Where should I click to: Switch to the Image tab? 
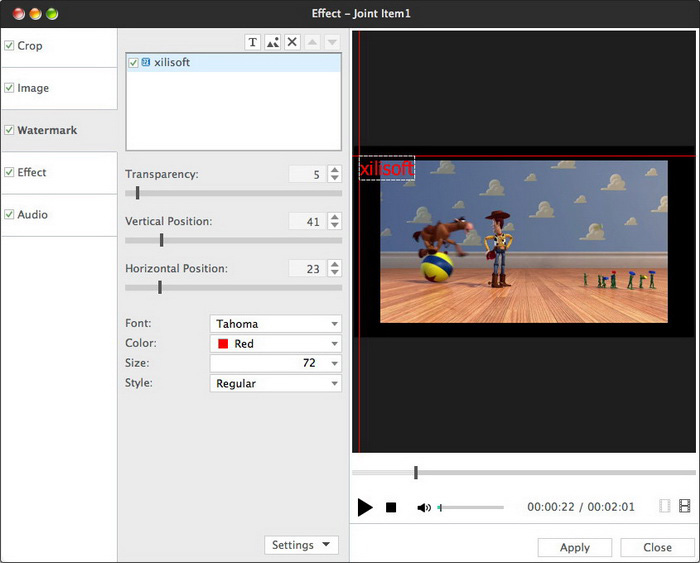pyautogui.click(x=33, y=88)
